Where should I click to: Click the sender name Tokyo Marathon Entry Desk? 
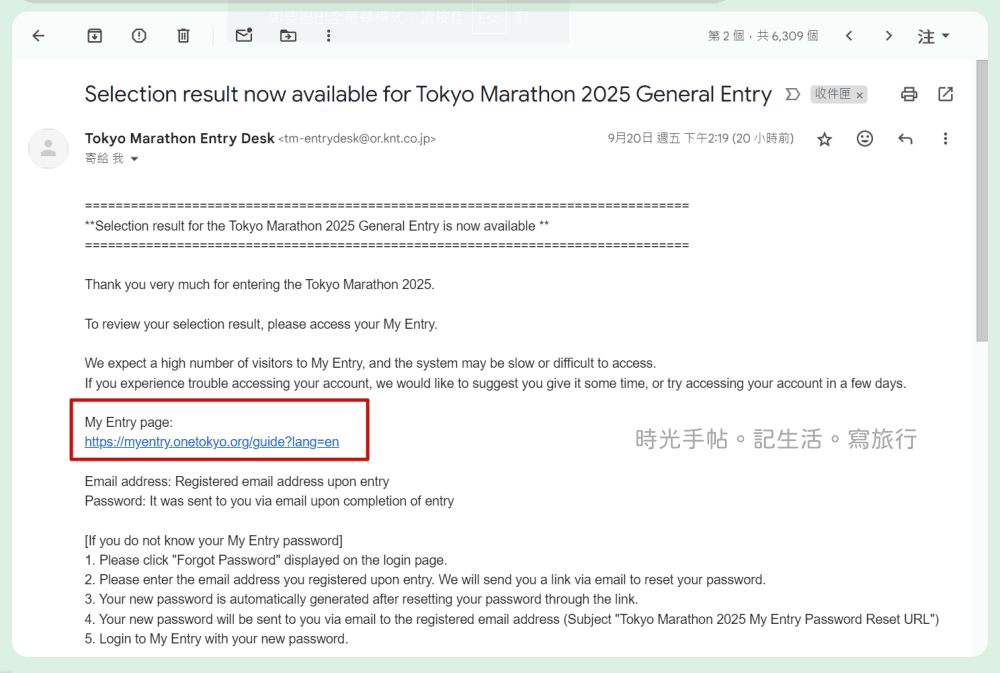tap(180, 138)
